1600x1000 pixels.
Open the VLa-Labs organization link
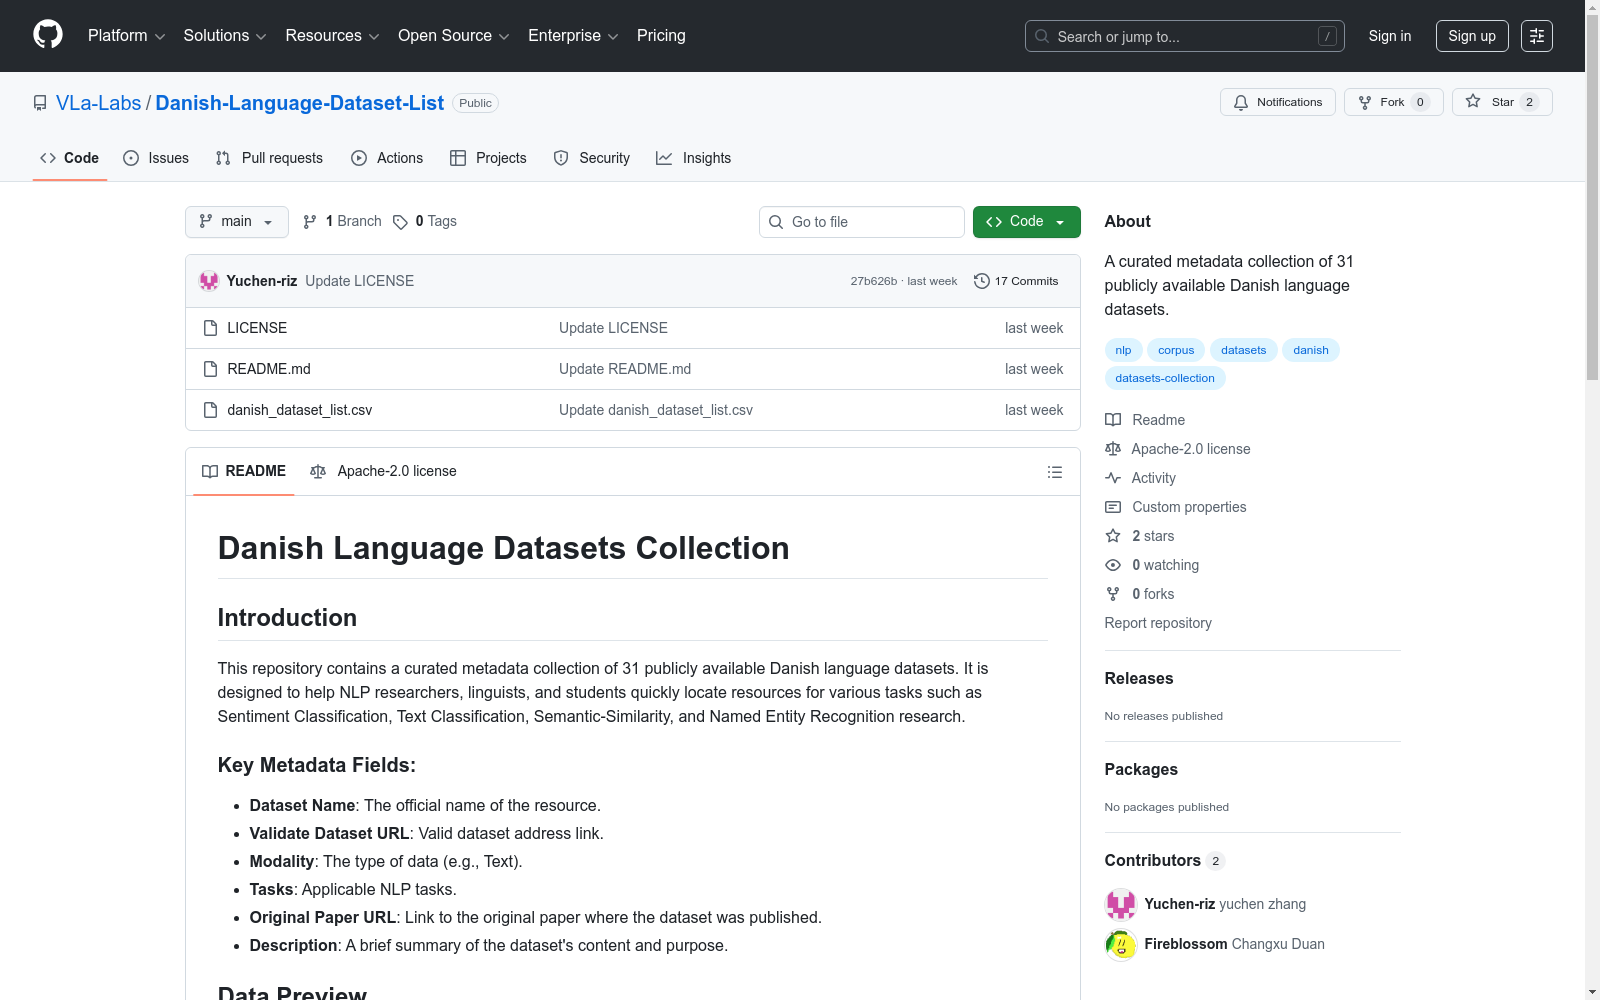pyautogui.click(x=99, y=103)
